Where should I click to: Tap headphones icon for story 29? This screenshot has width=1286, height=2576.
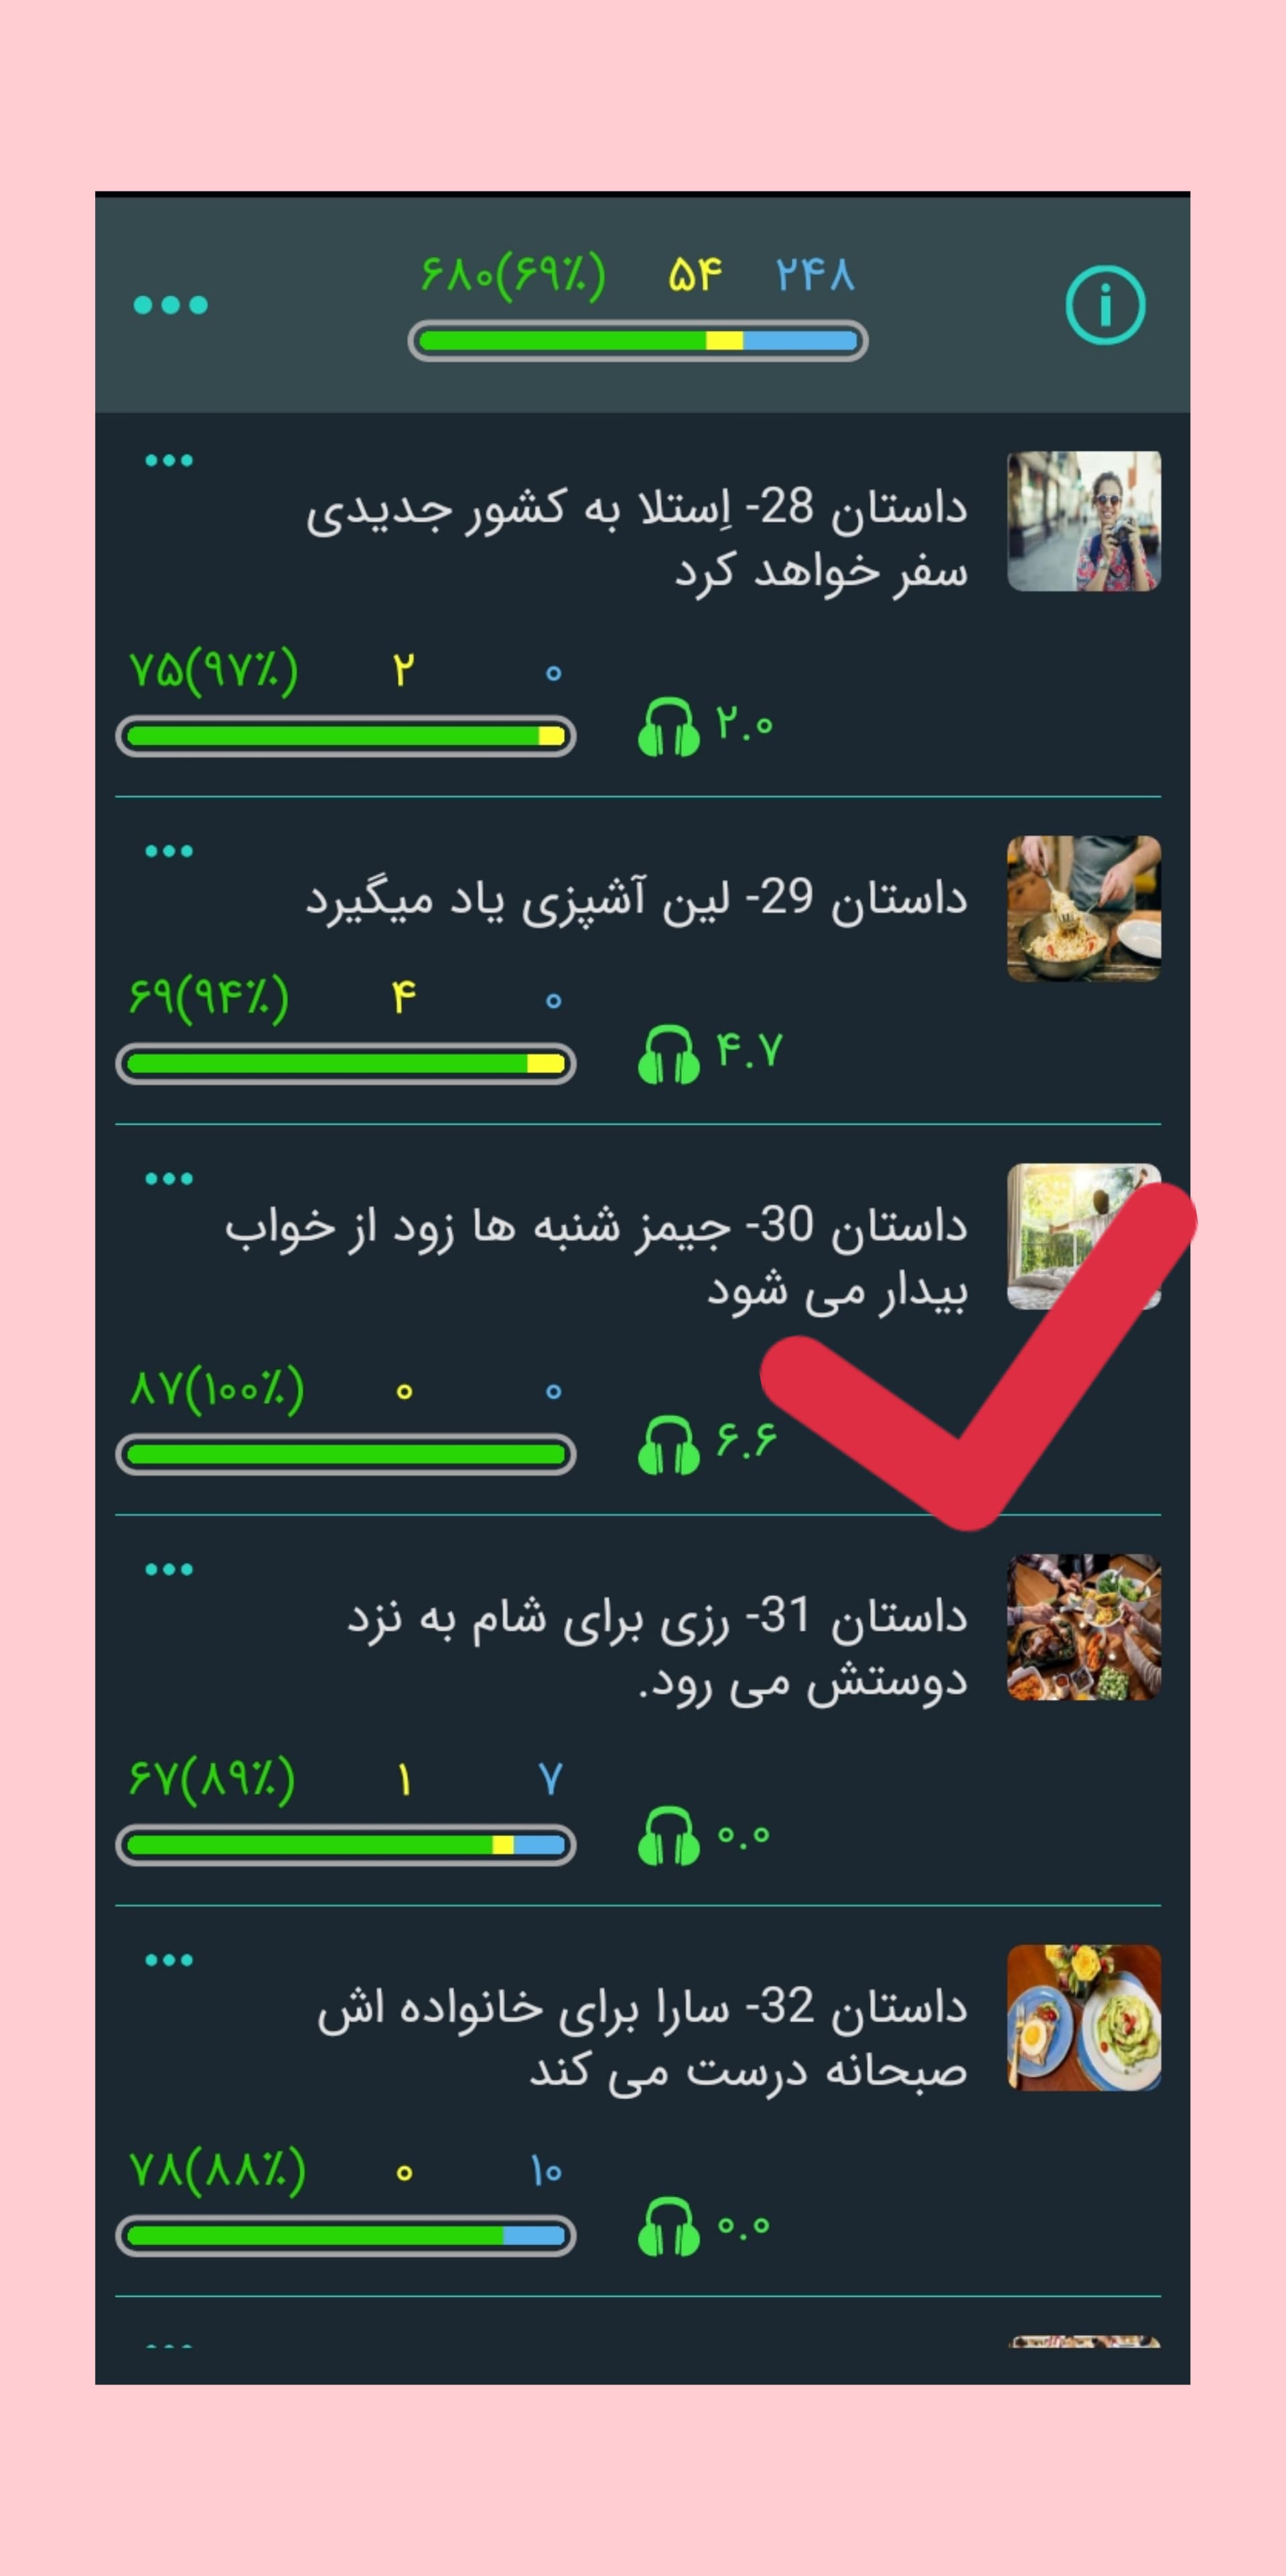(x=668, y=1054)
